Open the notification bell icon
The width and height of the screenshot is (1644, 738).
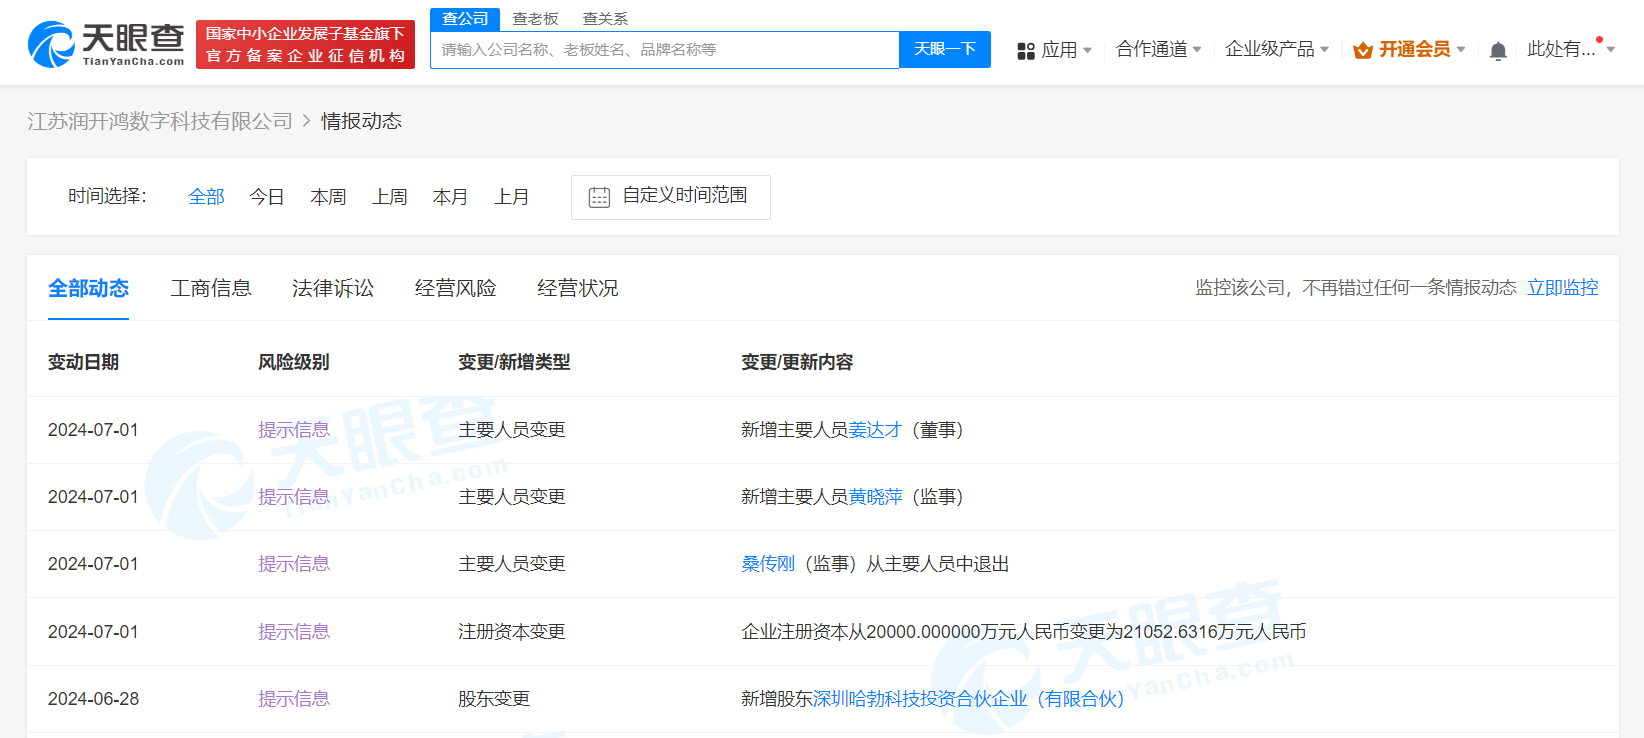pos(1498,50)
